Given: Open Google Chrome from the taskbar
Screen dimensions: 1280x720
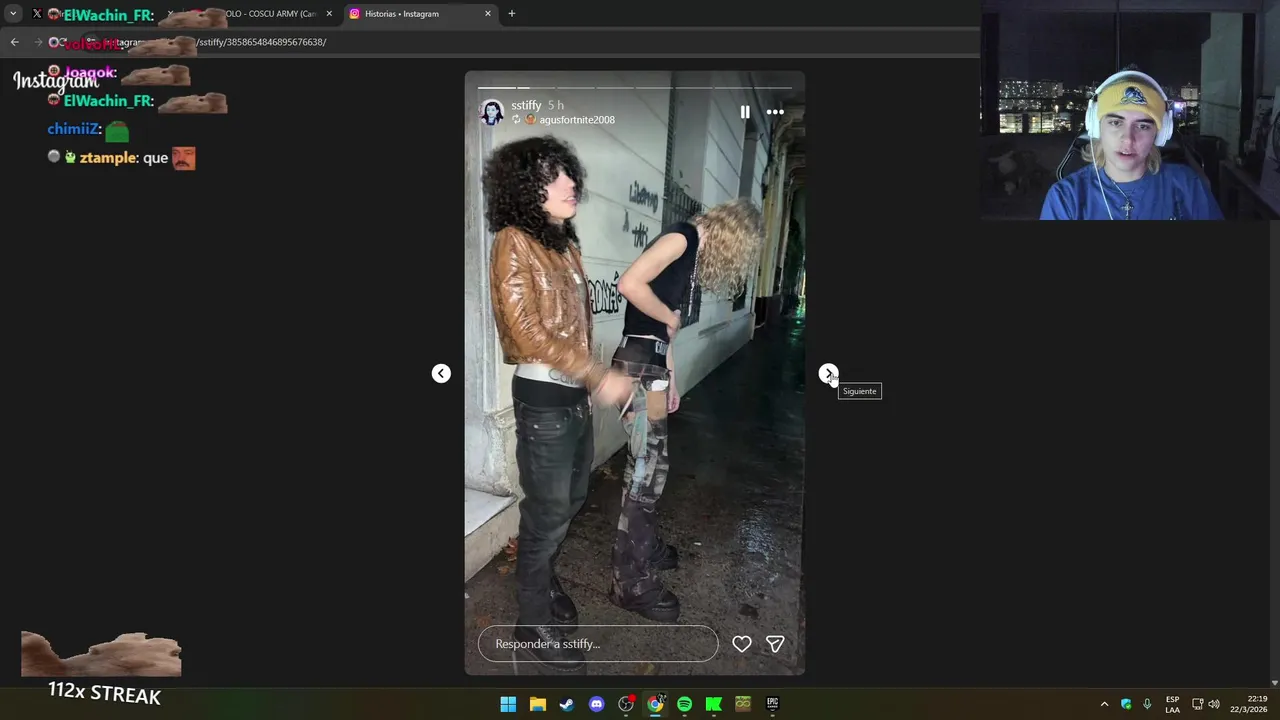Looking at the screenshot, I should click(655, 704).
